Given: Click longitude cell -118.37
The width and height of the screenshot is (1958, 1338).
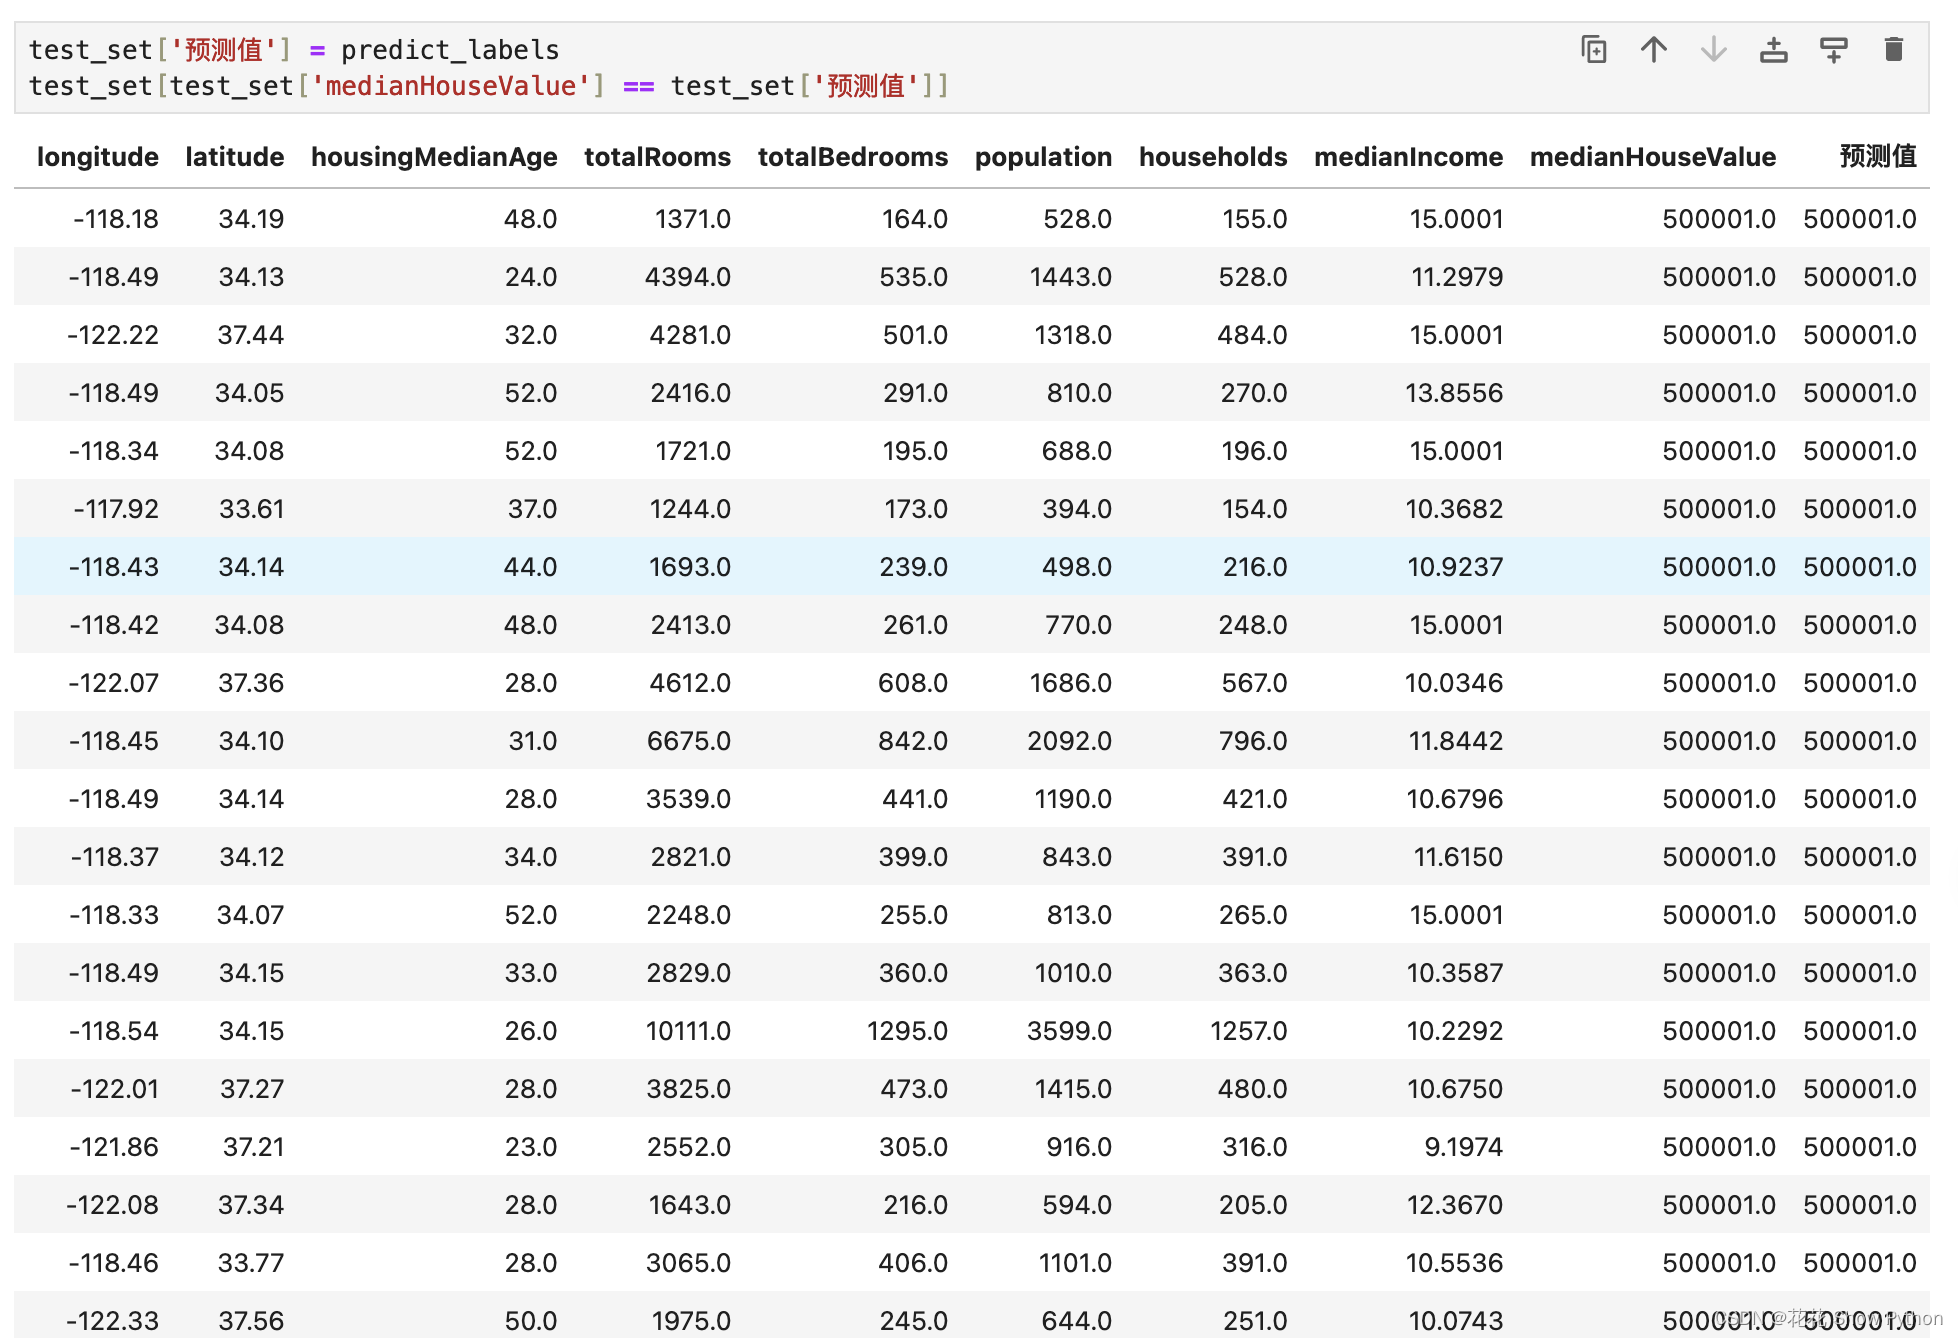Looking at the screenshot, I should tap(114, 857).
